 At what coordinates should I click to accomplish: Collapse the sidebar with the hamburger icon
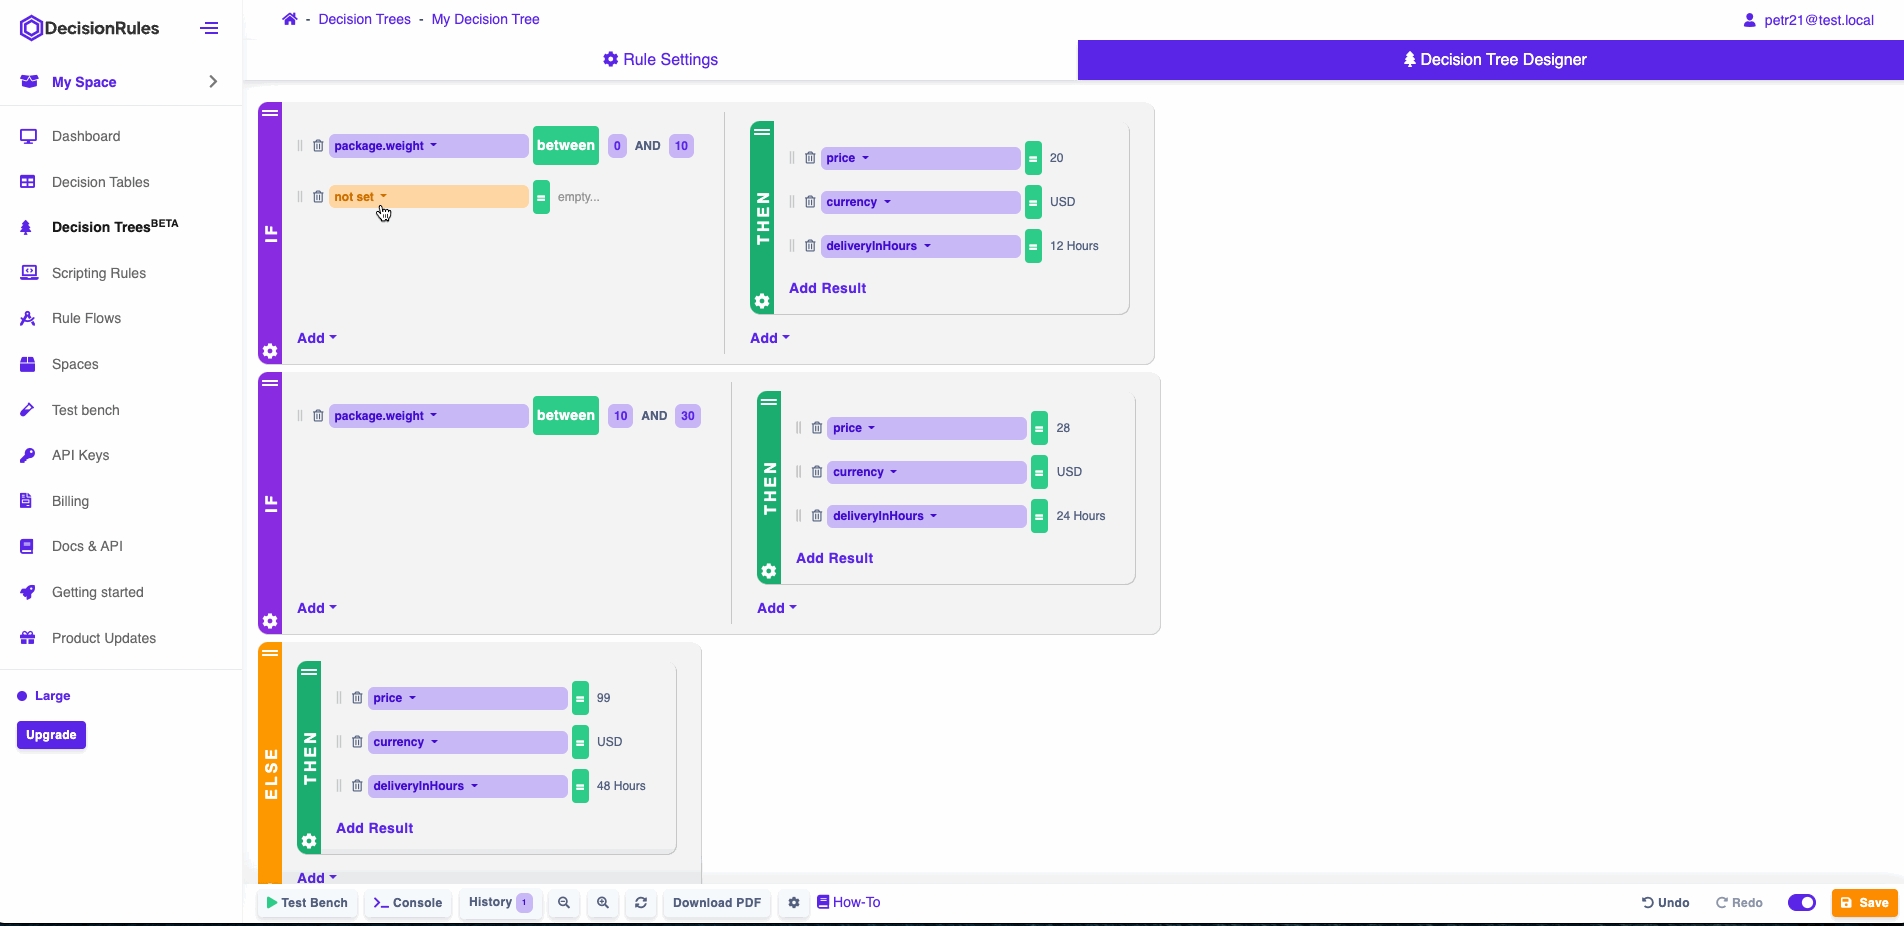coord(209,28)
